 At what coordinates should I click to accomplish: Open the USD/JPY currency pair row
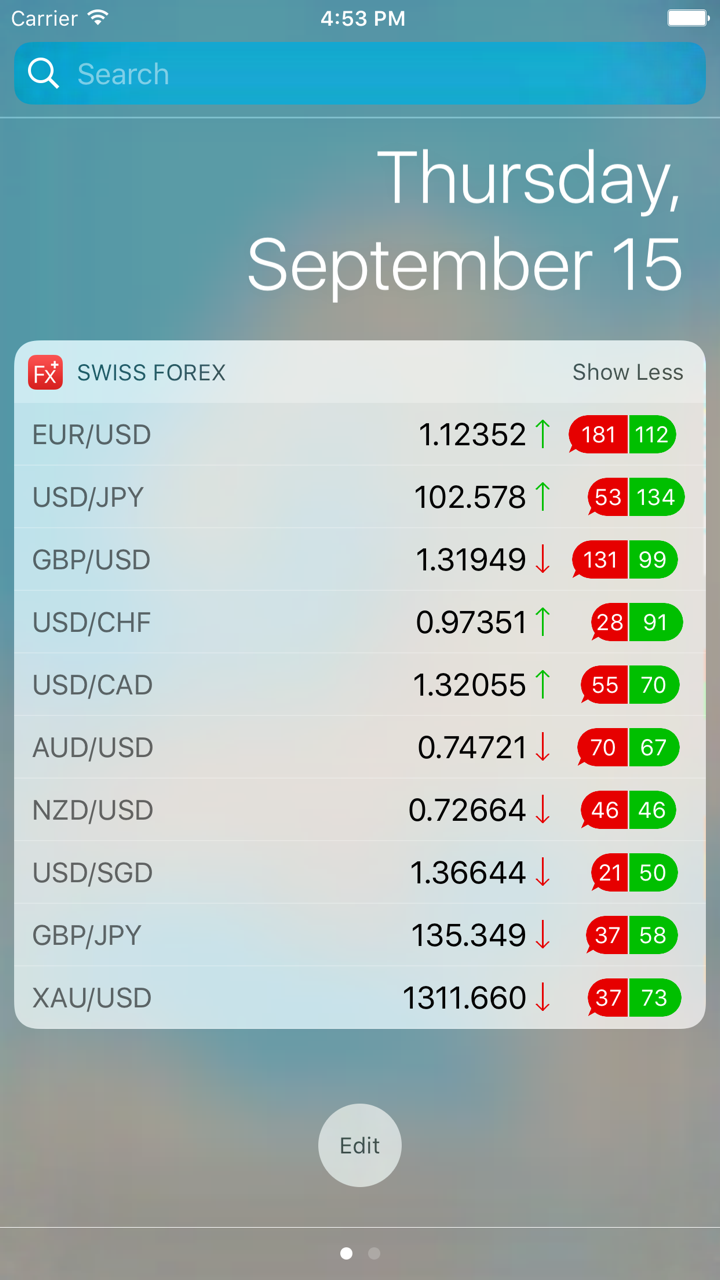pyautogui.click(x=88, y=497)
